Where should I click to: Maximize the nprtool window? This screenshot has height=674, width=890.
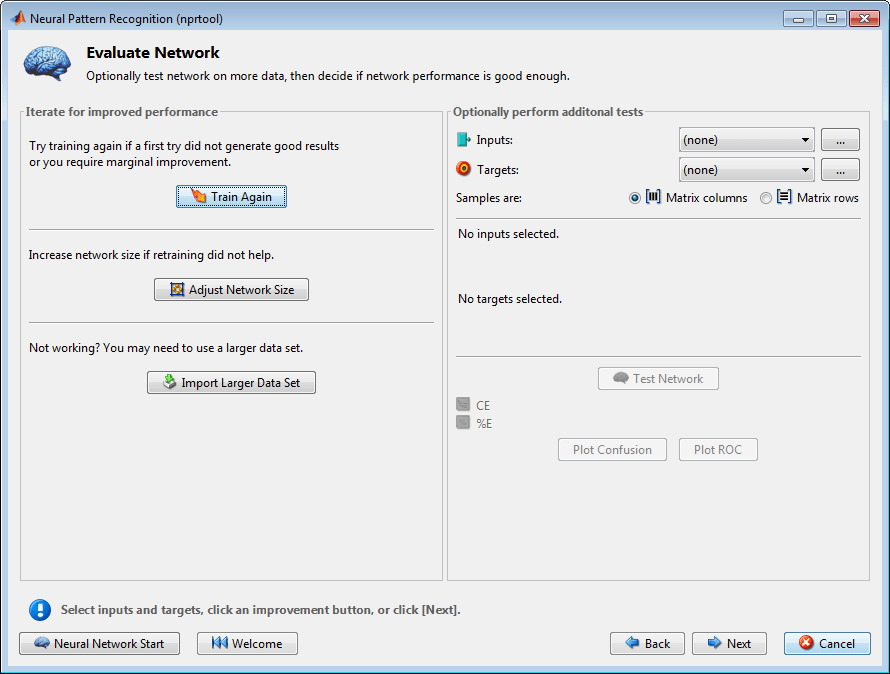click(831, 19)
